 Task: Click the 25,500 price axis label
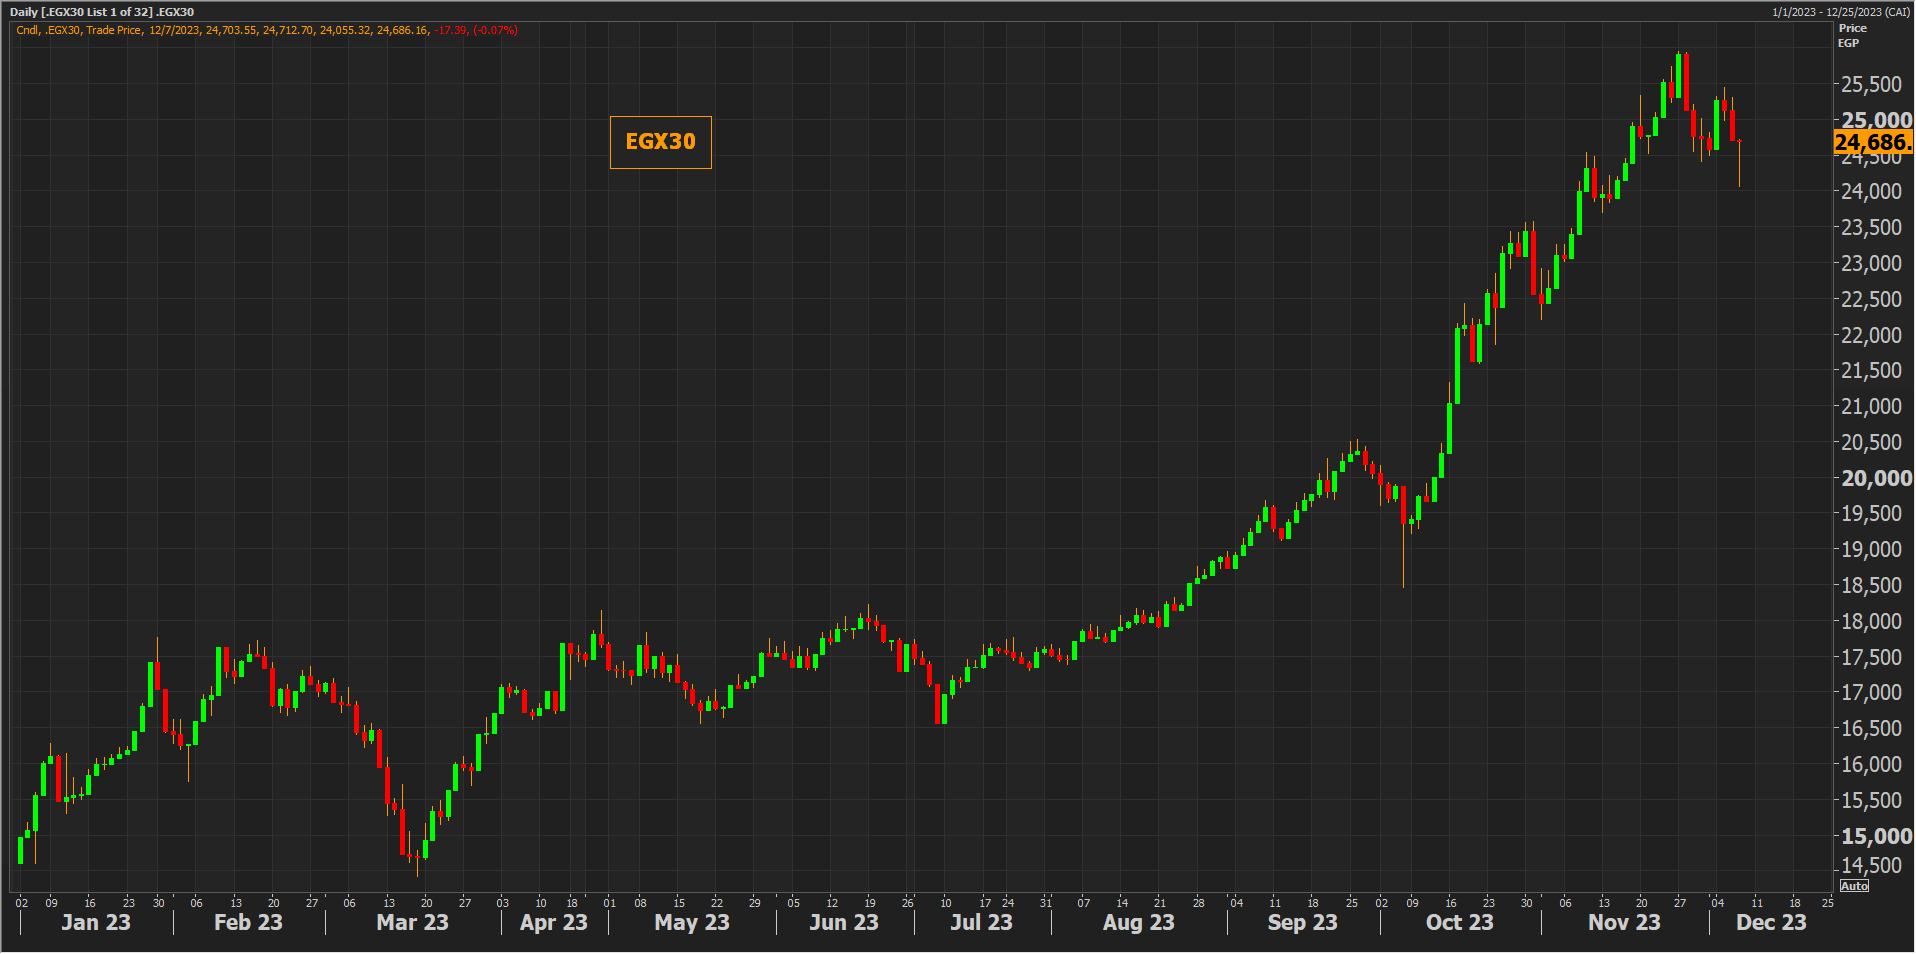1871,85
